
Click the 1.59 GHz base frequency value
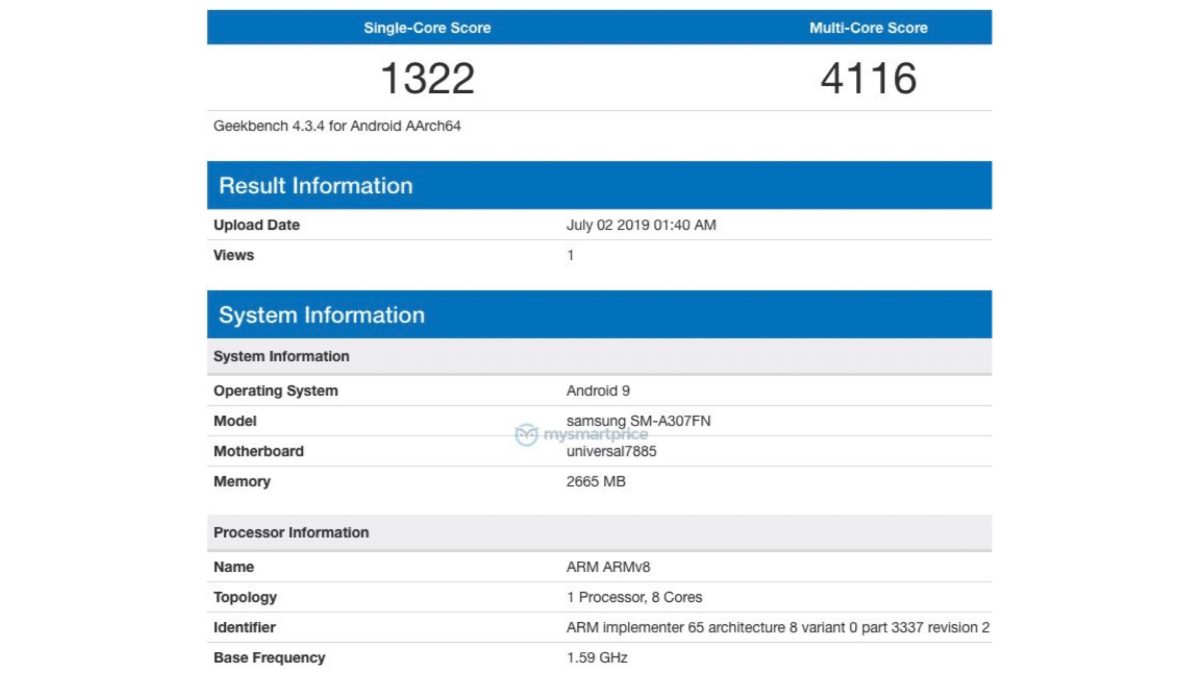(597, 657)
